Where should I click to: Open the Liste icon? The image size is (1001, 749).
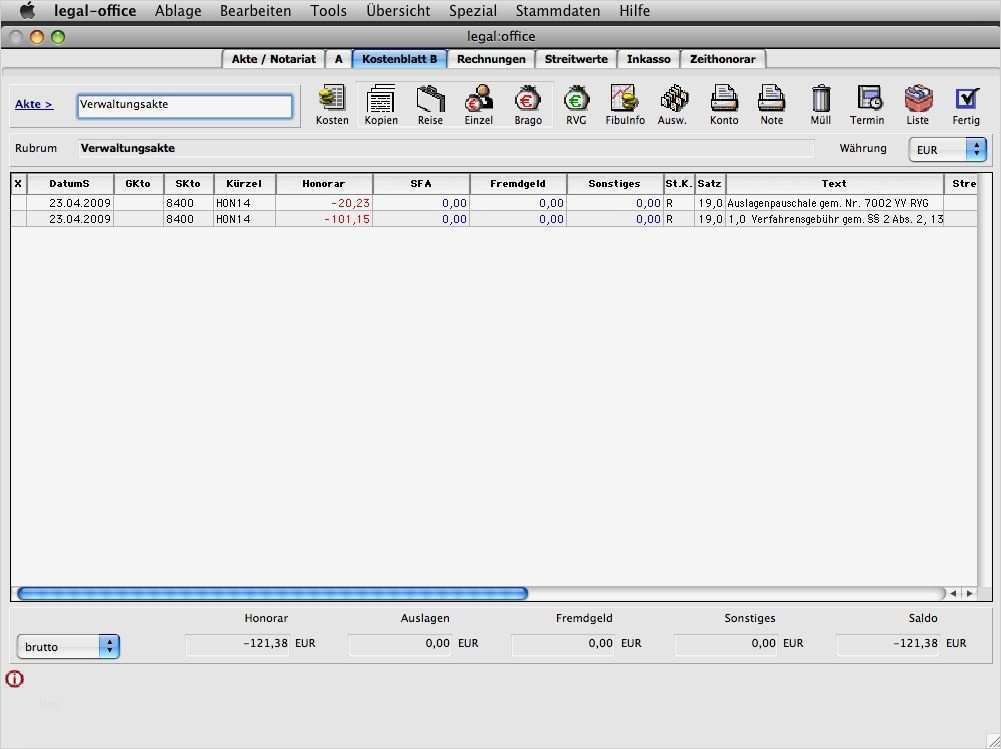coord(918,105)
